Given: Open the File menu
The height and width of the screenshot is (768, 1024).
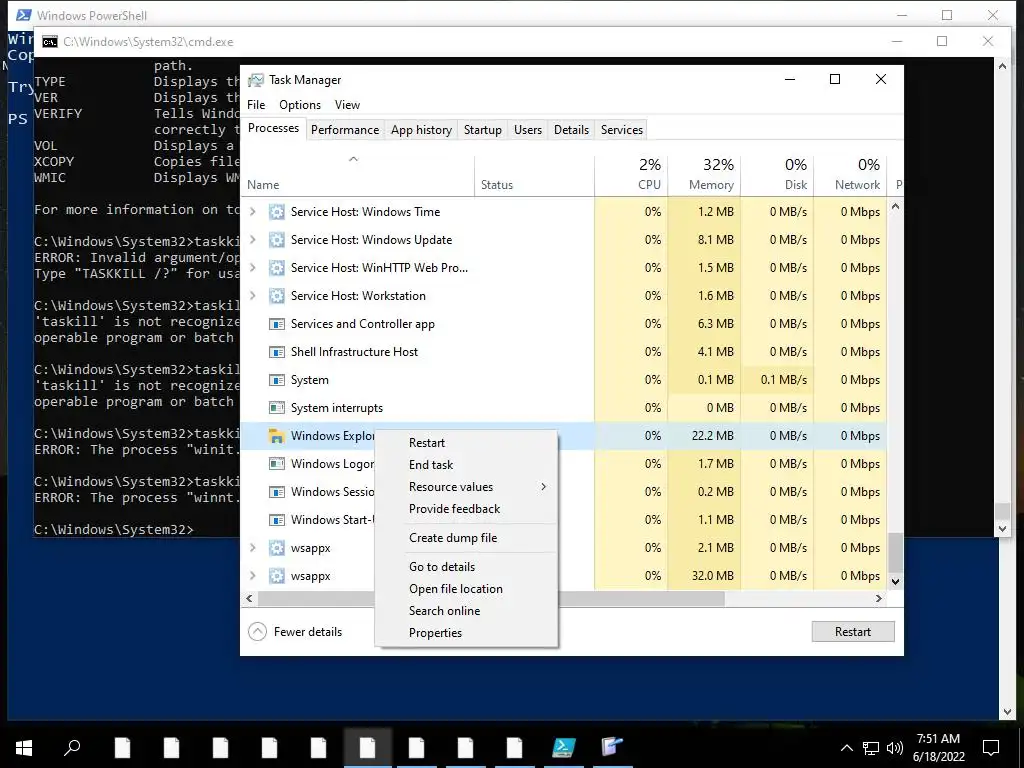Looking at the screenshot, I should tap(256, 105).
